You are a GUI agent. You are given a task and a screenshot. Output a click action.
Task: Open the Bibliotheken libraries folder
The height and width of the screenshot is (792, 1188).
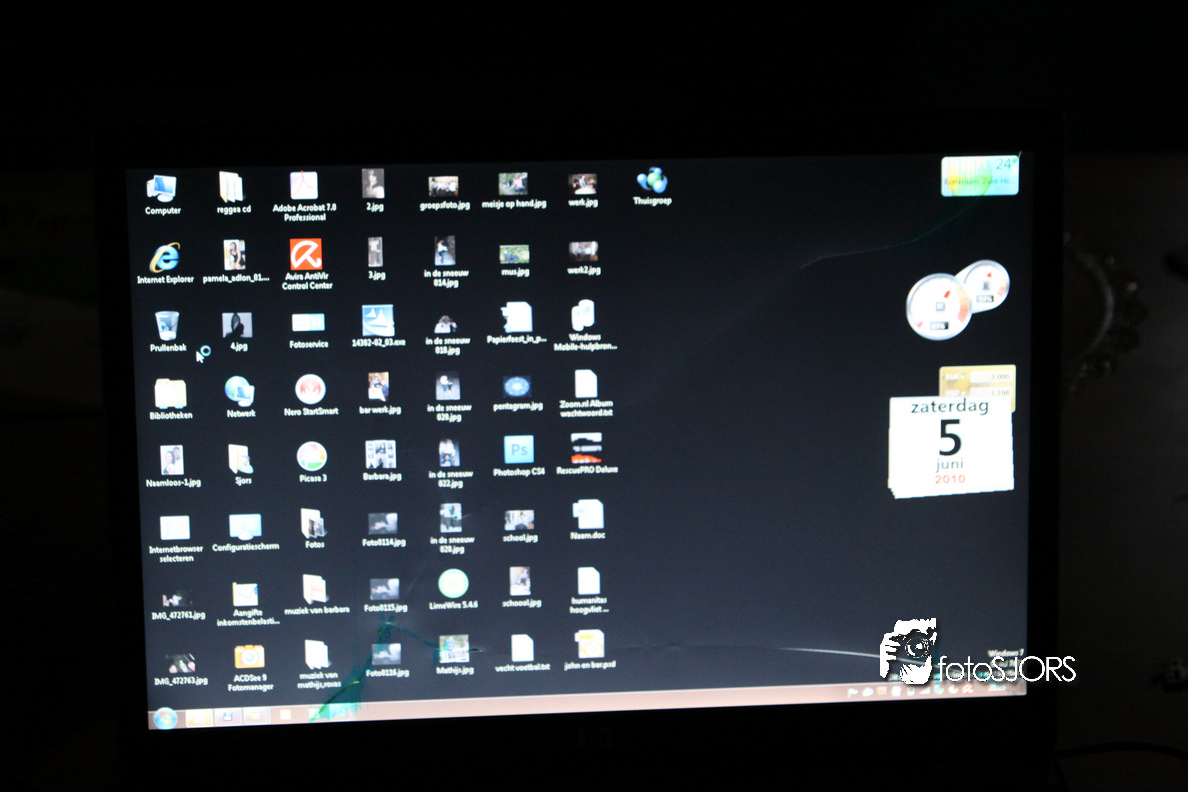[x=170, y=393]
